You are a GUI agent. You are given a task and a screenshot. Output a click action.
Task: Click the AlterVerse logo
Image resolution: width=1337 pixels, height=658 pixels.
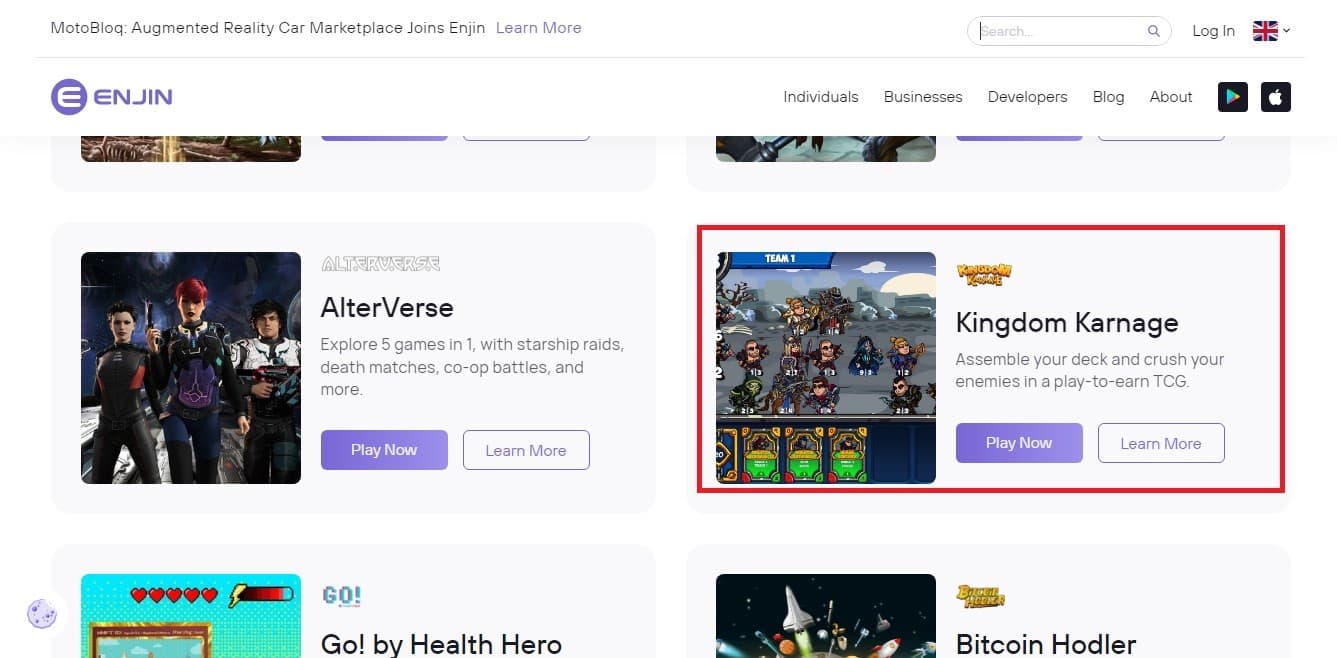[380, 264]
